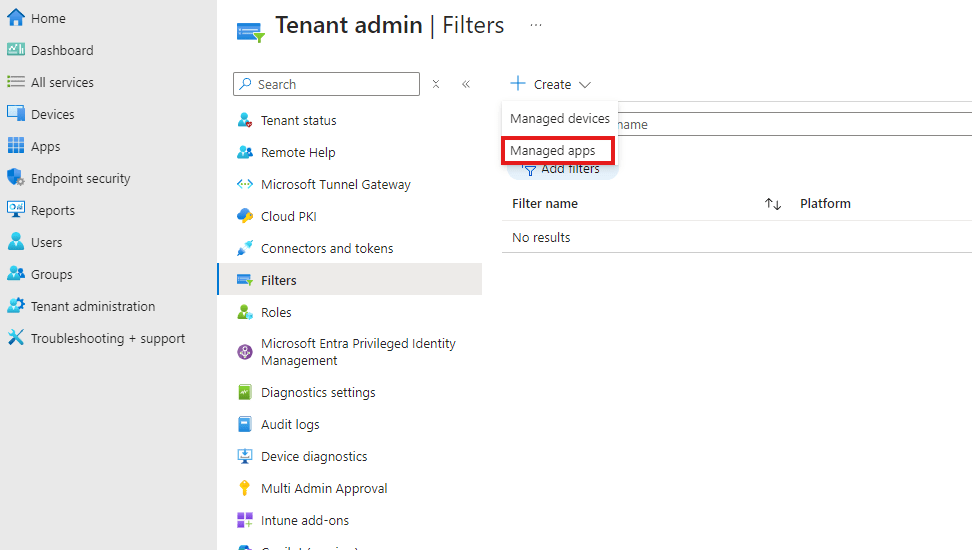Open Tenant administration in left navigation

(x=93, y=306)
